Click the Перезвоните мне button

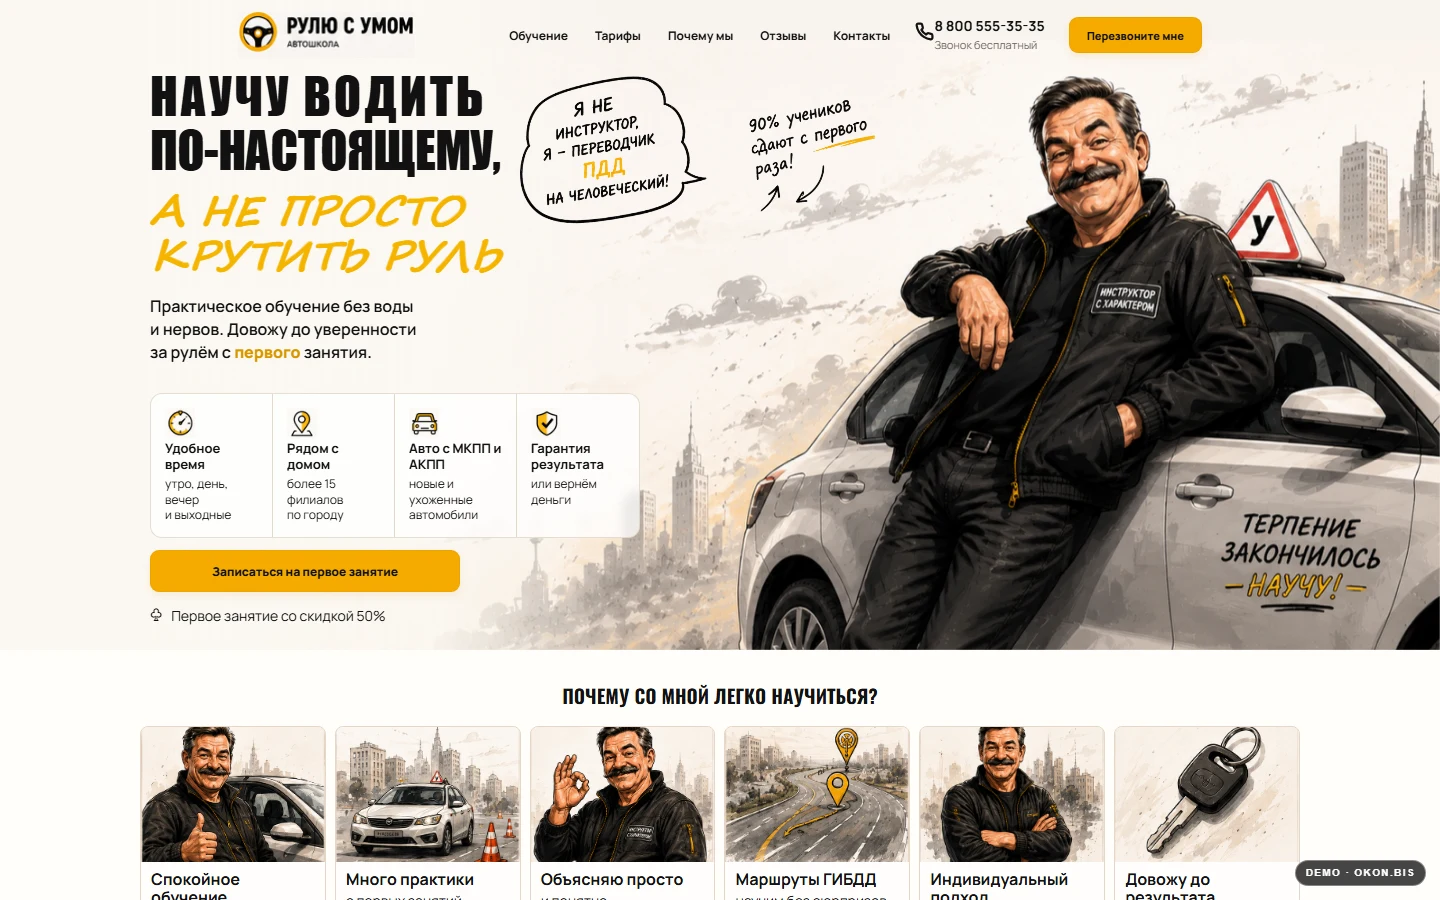[x=1135, y=35]
